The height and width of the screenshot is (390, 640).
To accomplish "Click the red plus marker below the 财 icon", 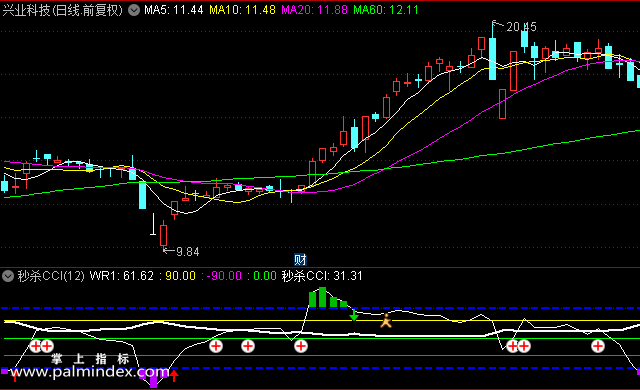I will [301, 346].
